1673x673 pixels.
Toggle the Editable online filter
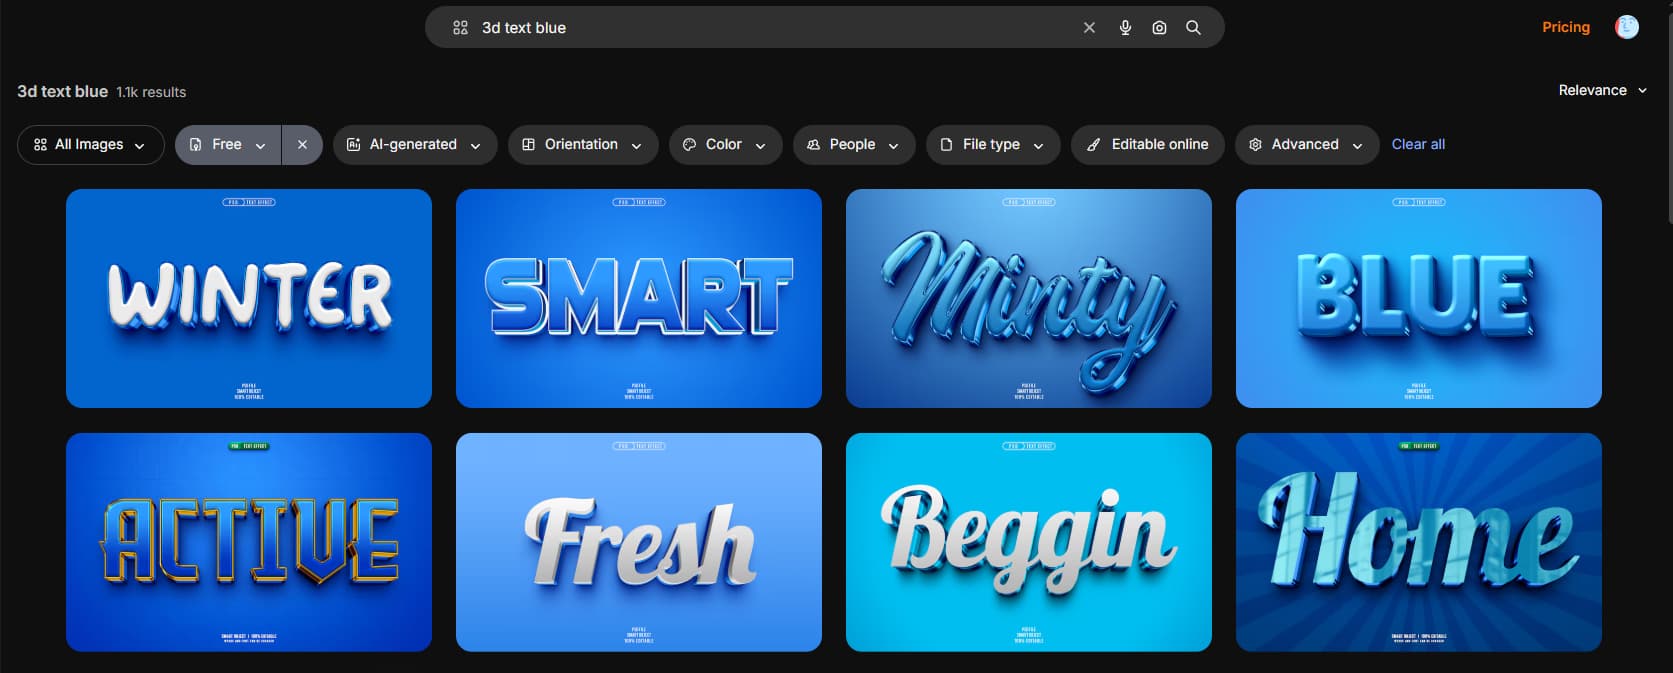1148,145
